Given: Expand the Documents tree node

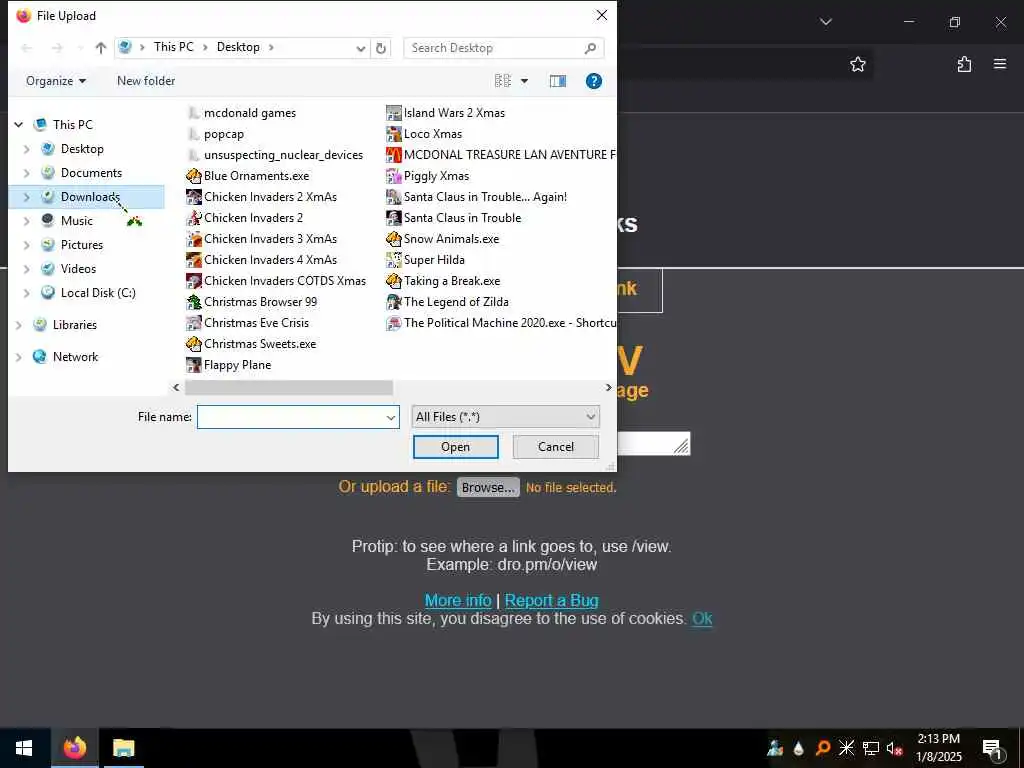Looking at the screenshot, I should click(26, 173).
